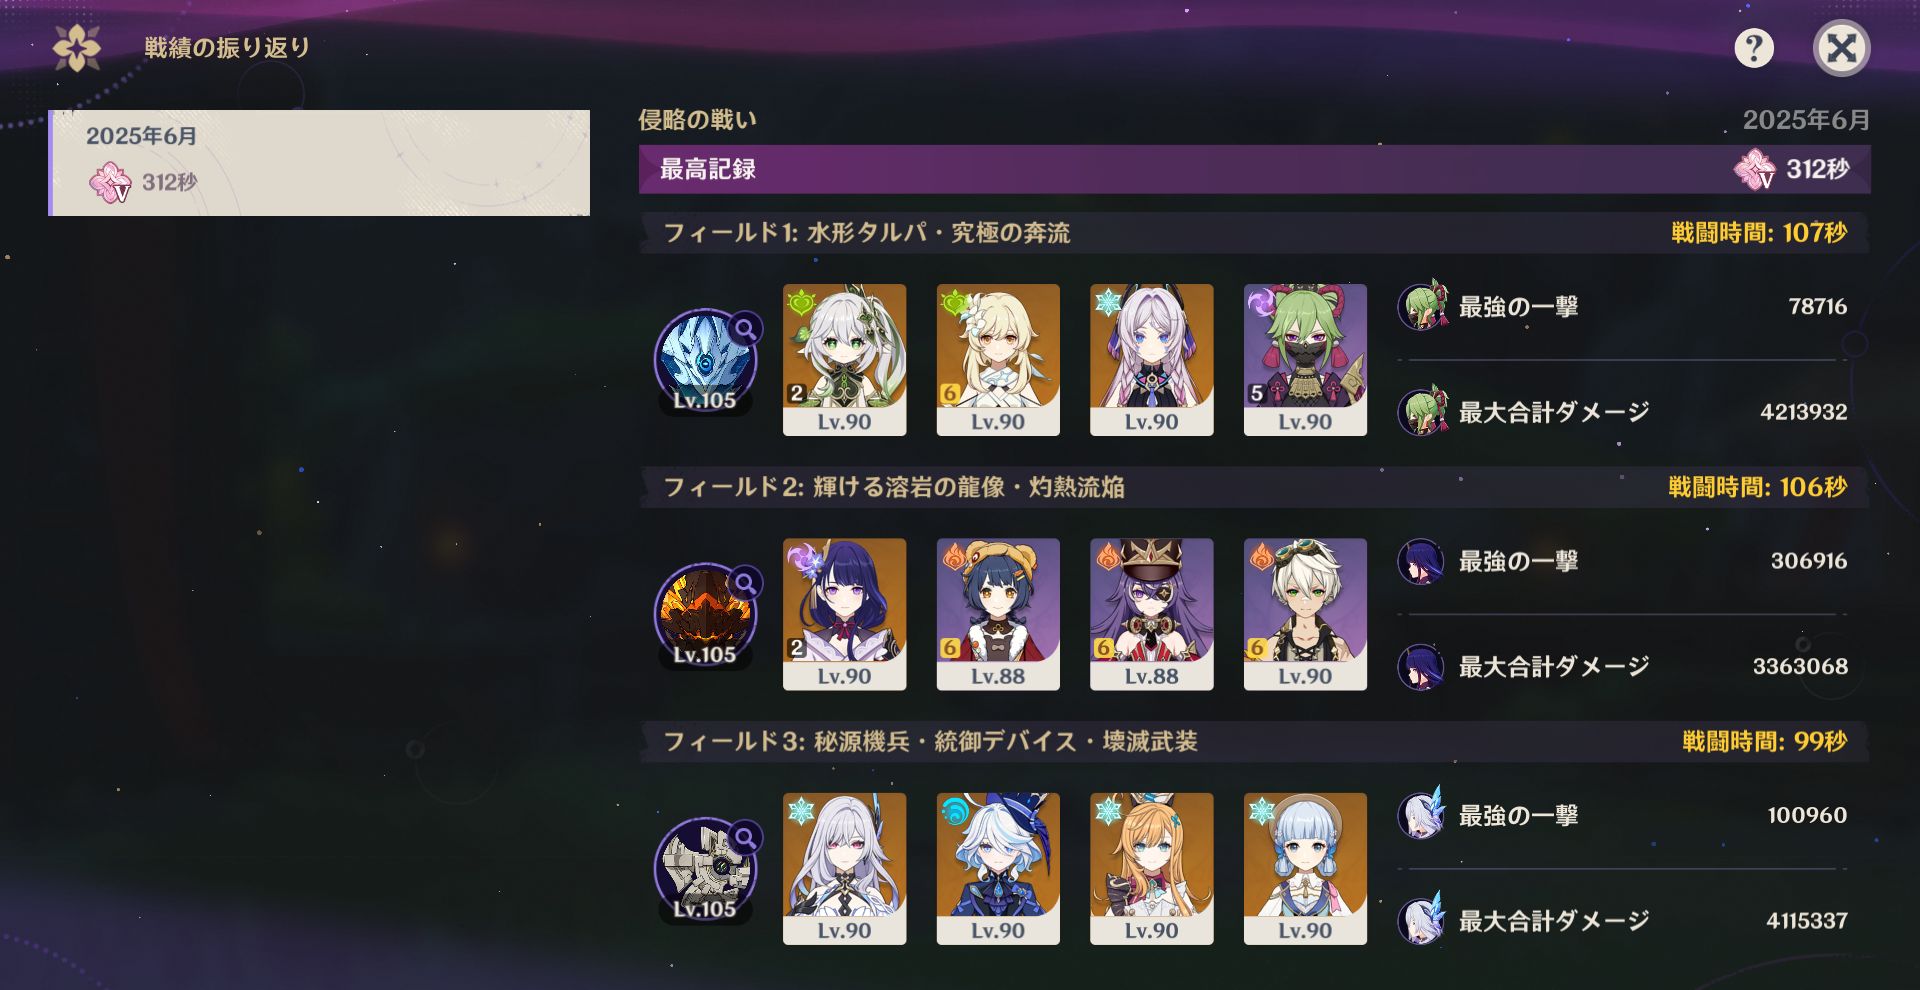The width and height of the screenshot is (1920, 990).
Task: Select the 2025年6月 record entry
Action: [320, 163]
